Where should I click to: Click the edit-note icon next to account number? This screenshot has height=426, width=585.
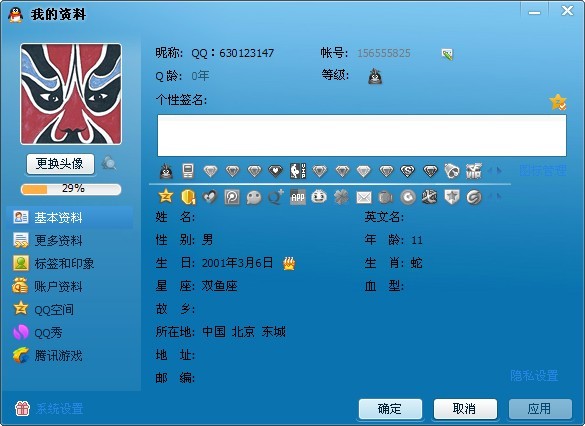tap(447, 54)
